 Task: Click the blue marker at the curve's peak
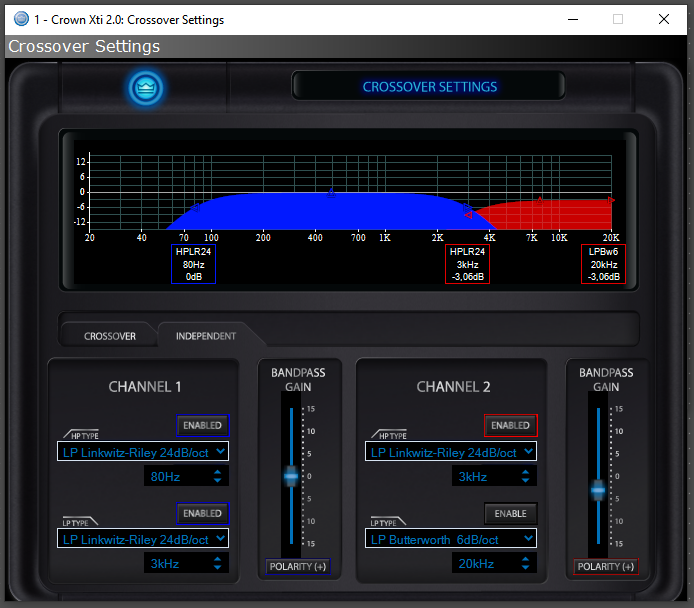tap(332, 191)
